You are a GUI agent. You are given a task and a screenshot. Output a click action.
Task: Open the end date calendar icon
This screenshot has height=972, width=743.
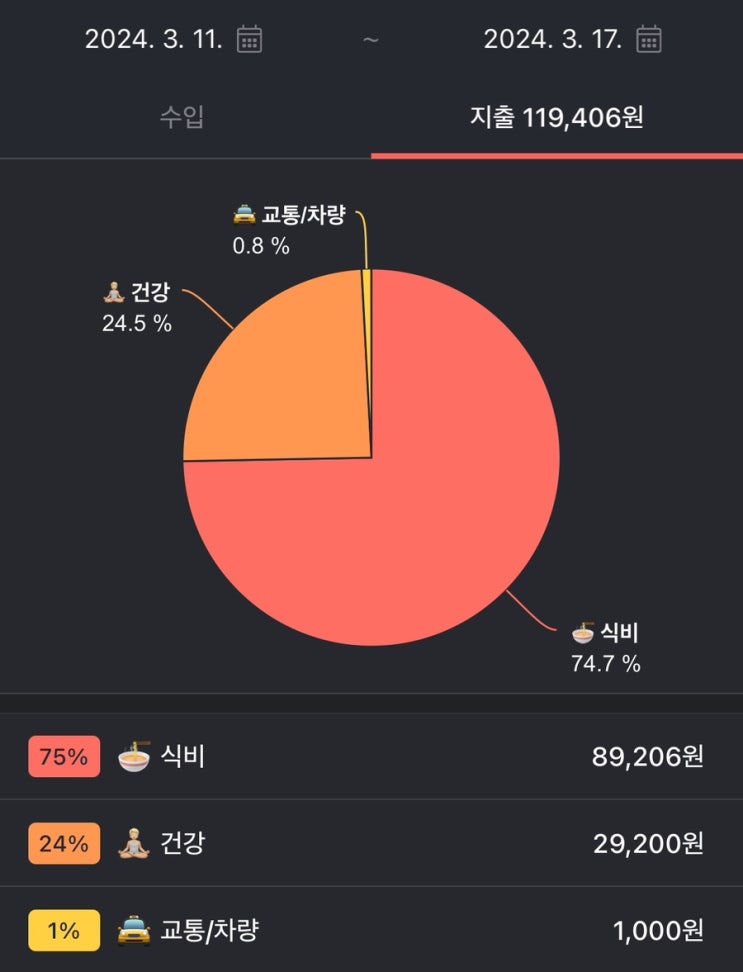click(649, 39)
